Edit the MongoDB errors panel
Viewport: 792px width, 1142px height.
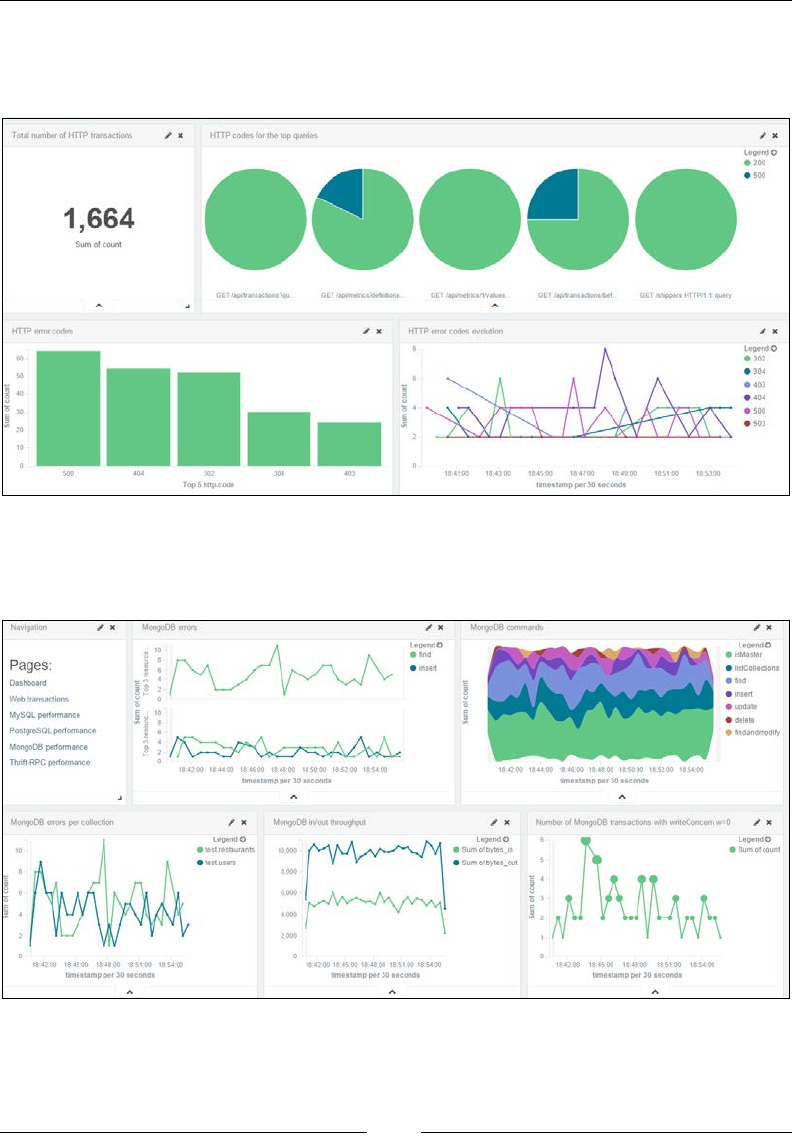[429, 628]
